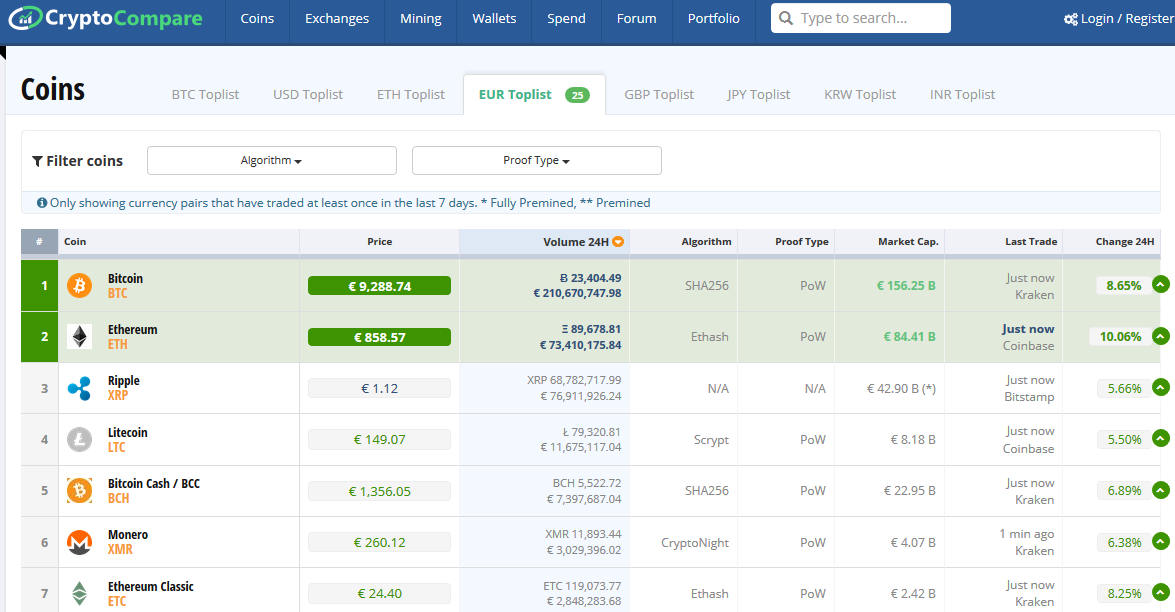The height and width of the screenshot is (612, 1175).
Task: Select the EUR Toplist tab
Action: click(534, 94)
